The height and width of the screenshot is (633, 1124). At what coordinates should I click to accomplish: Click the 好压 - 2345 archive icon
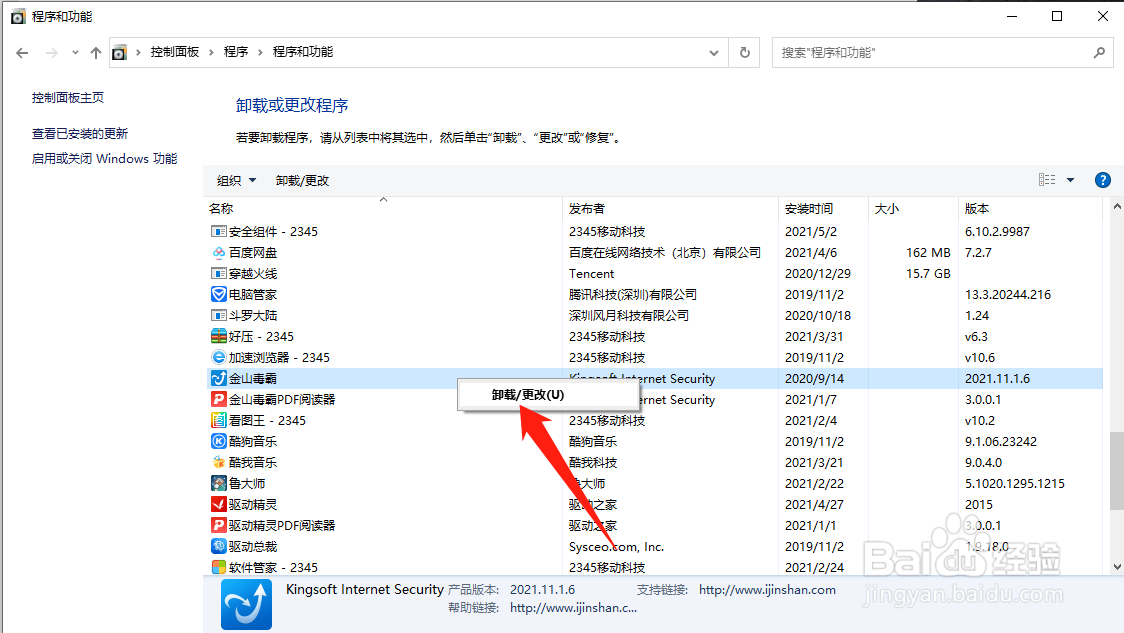pos(219,336)
